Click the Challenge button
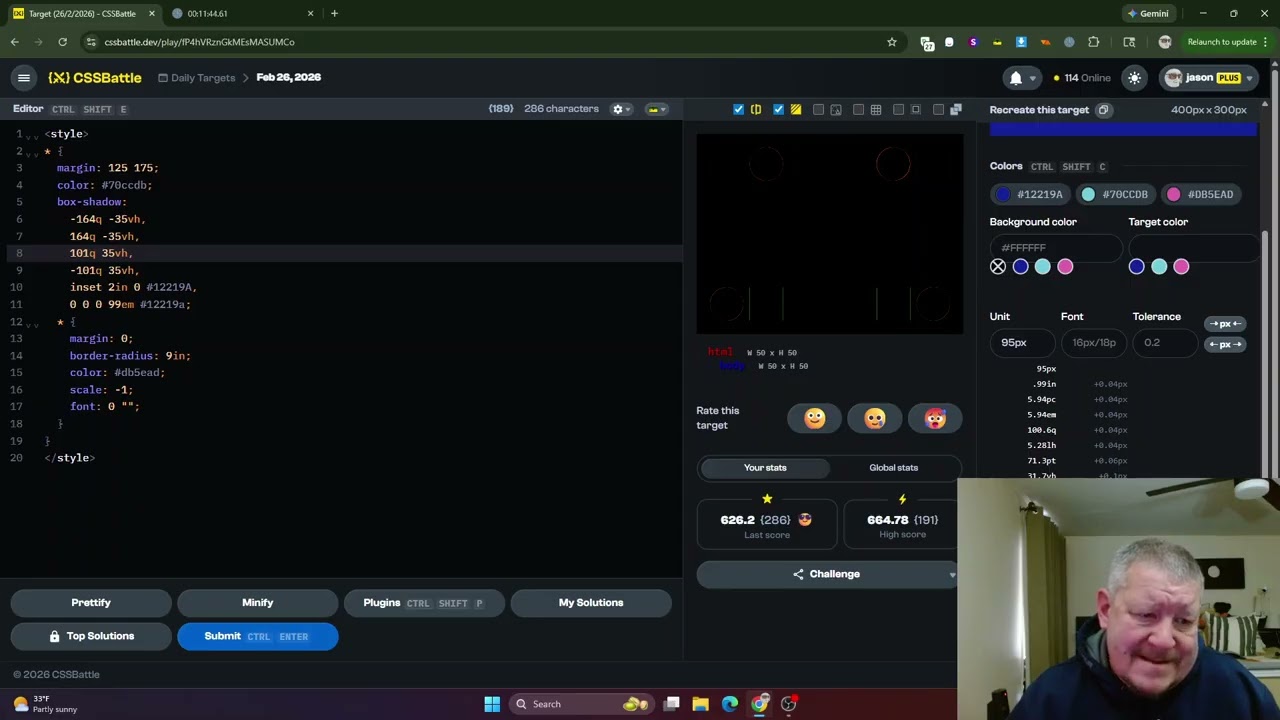Screen dimensions: 1280x720 tap(826, 574)
